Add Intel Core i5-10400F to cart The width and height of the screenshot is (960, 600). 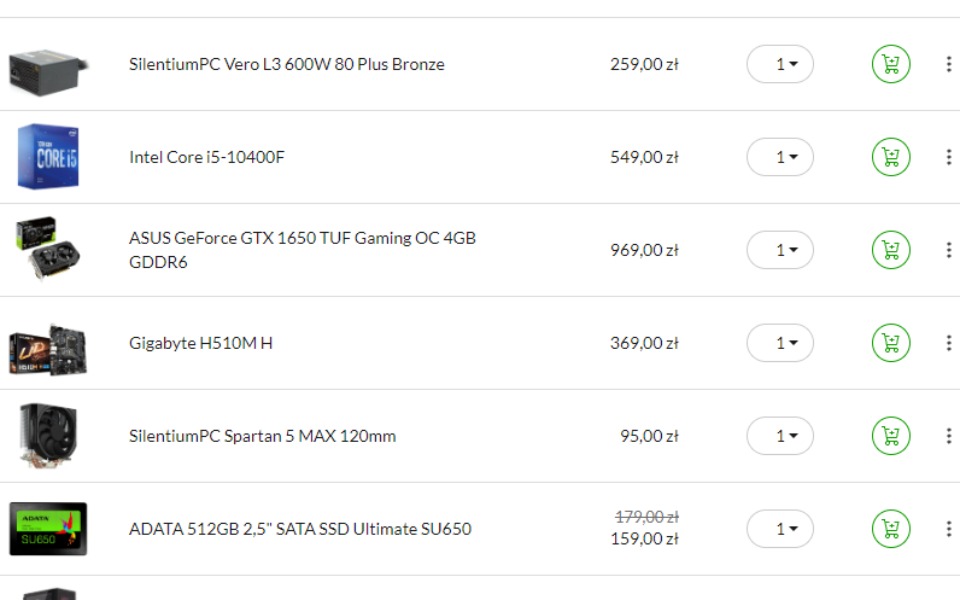pos(890,157)
